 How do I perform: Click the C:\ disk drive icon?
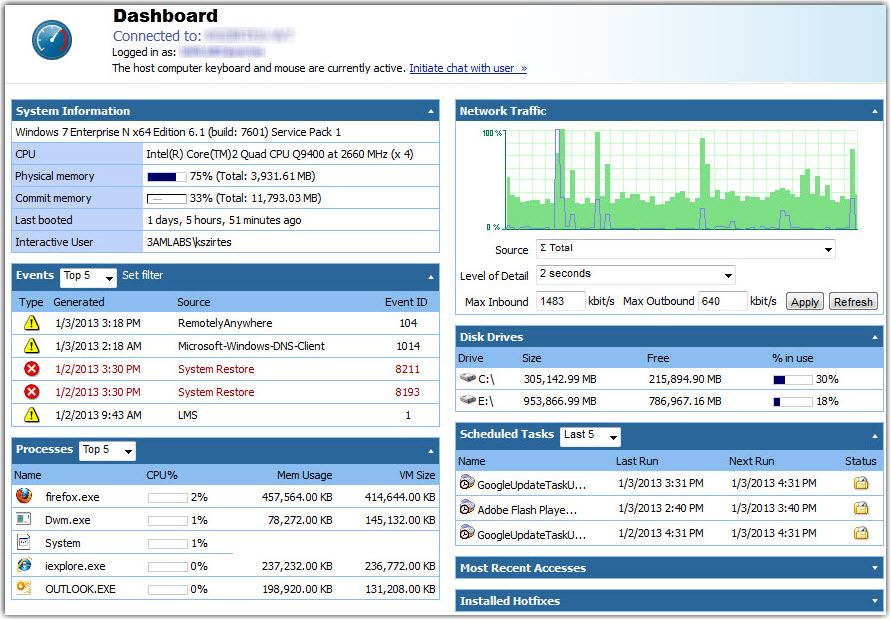pos(466,379)
